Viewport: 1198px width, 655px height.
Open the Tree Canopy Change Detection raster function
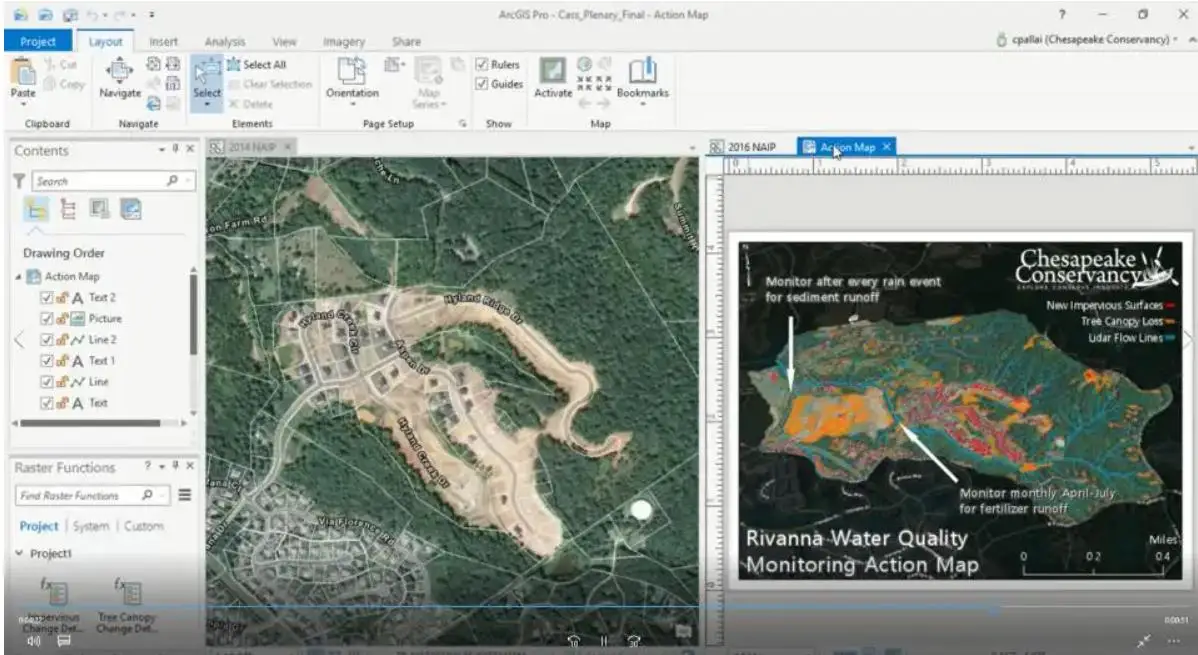pos(131,592)
